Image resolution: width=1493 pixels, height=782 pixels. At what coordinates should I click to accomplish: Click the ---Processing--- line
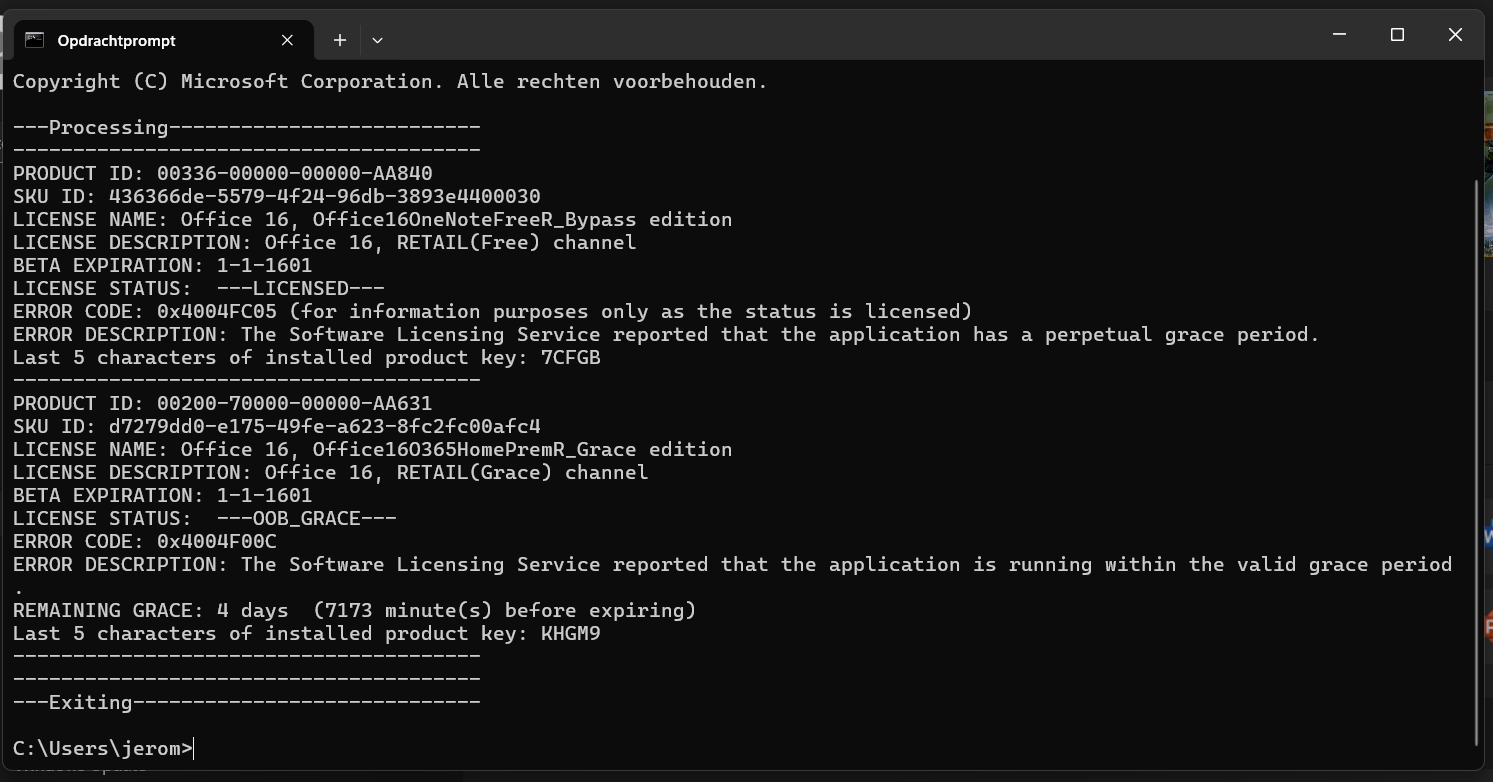[x=247, y=127]
